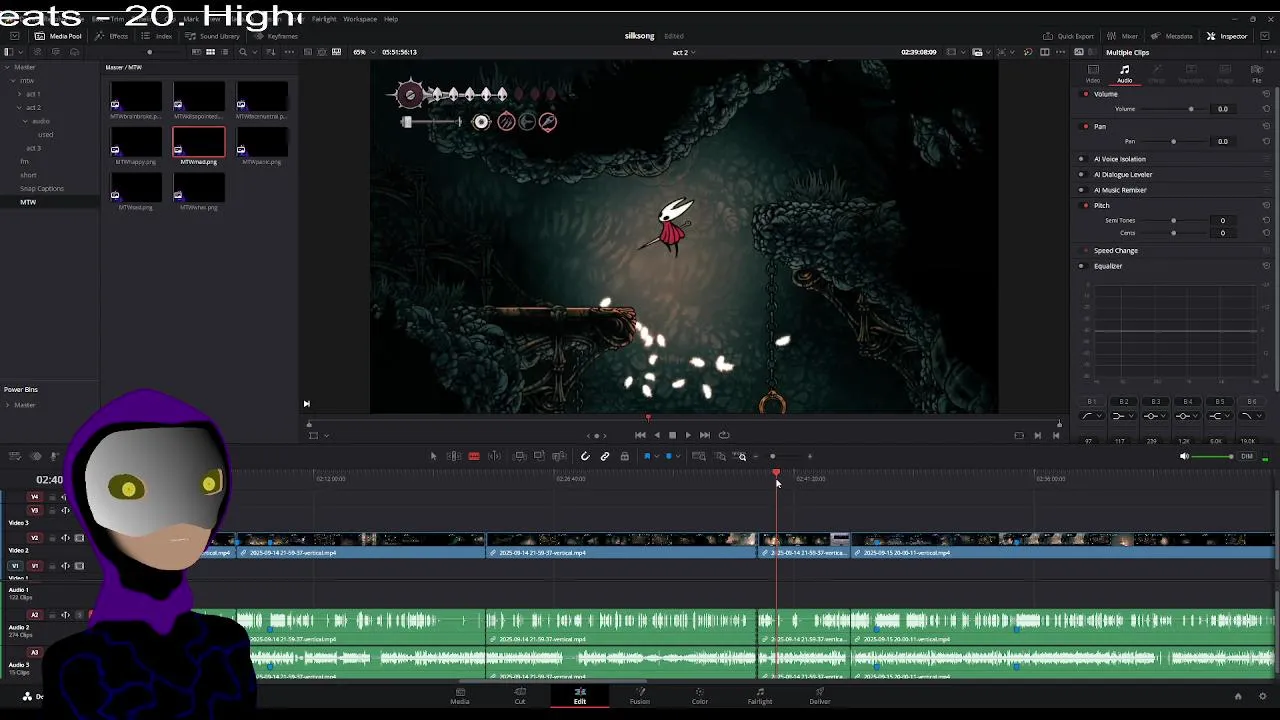Image resolution: width=1280 pixels, height=720 pixels.
Task: Open the Cut page
Action: [520, 696]
